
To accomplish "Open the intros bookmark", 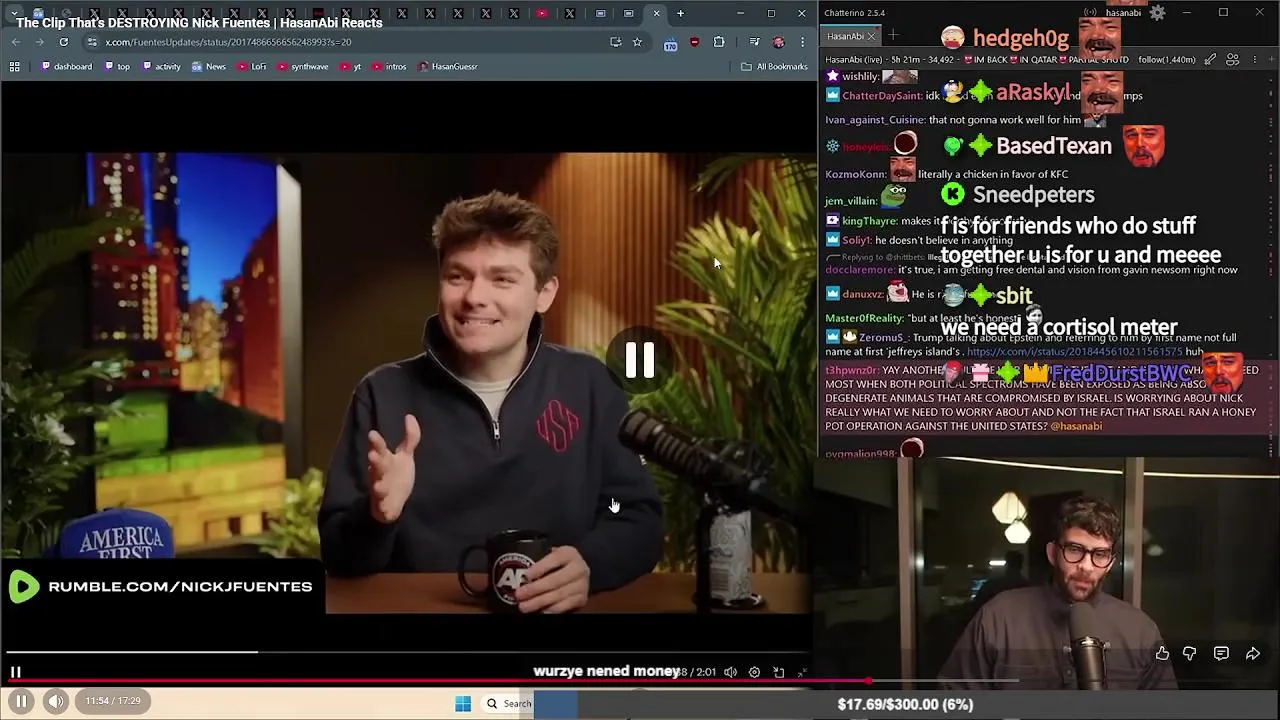I will pyautogui.click(x=389, y=66).
